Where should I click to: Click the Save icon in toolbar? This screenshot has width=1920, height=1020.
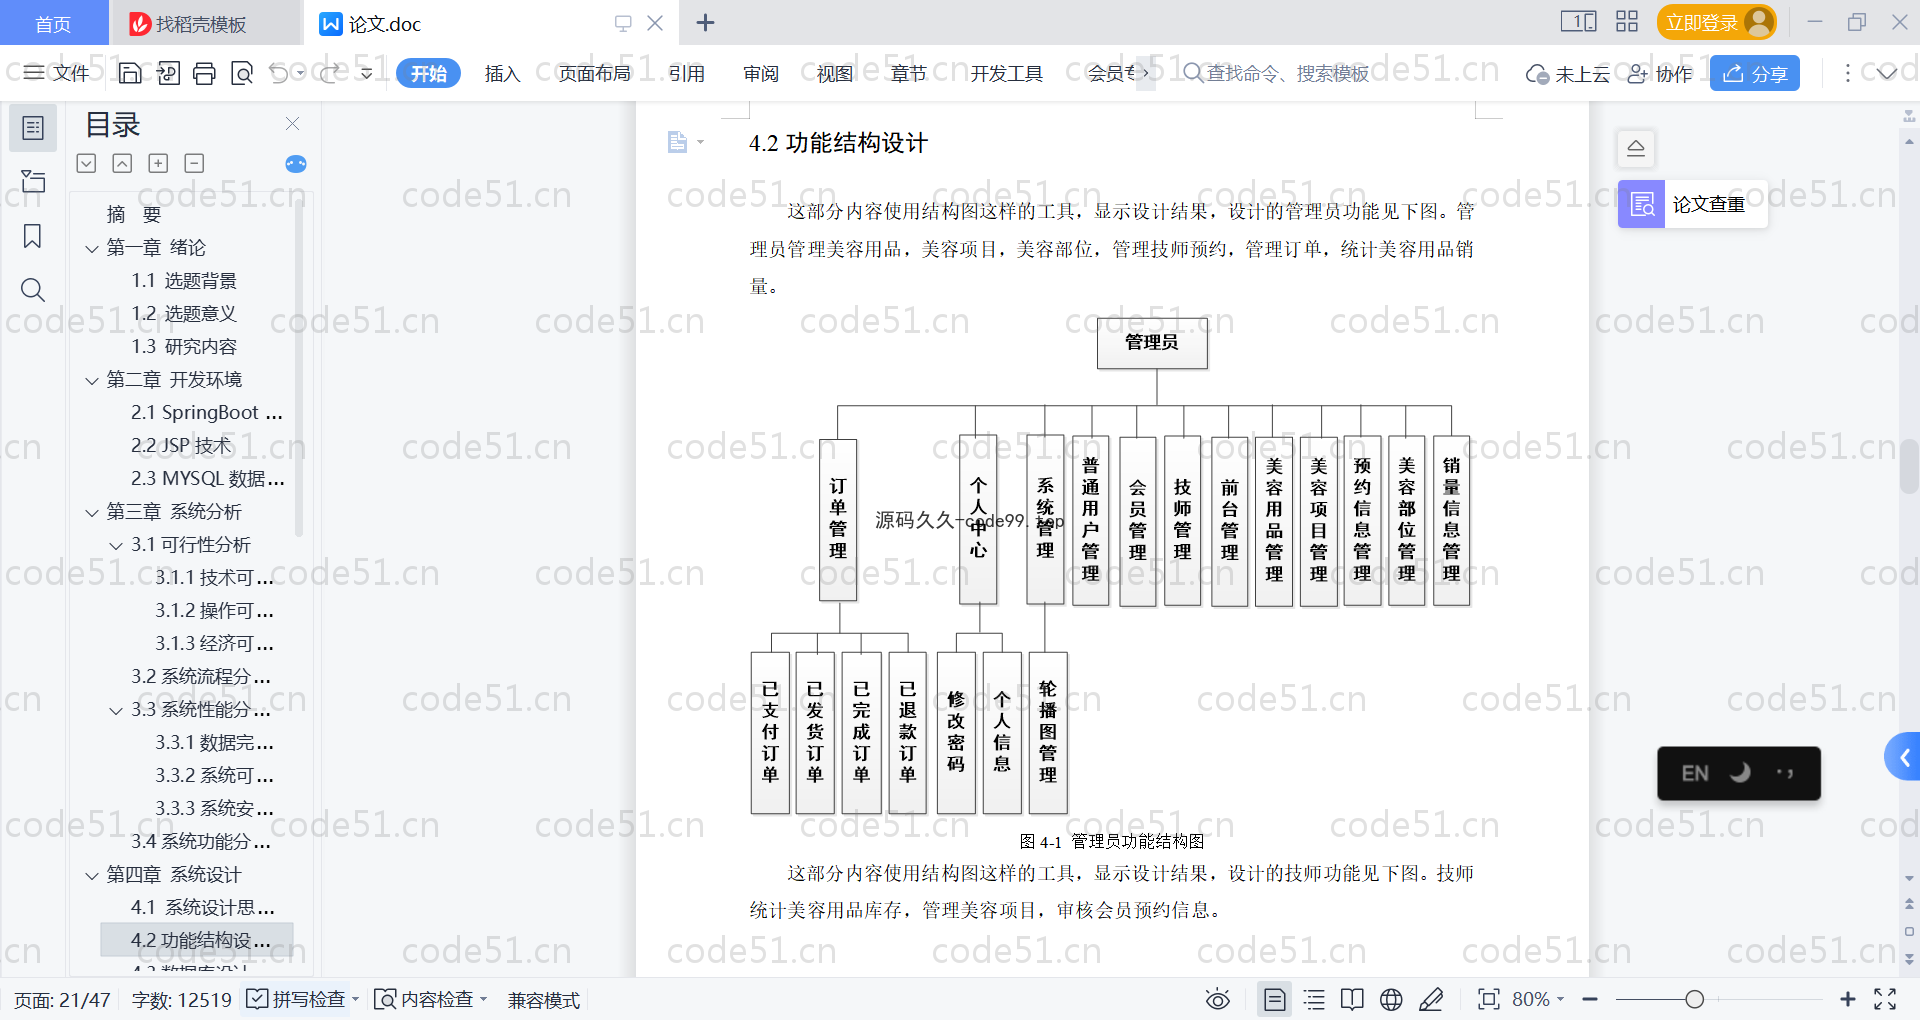130,73
